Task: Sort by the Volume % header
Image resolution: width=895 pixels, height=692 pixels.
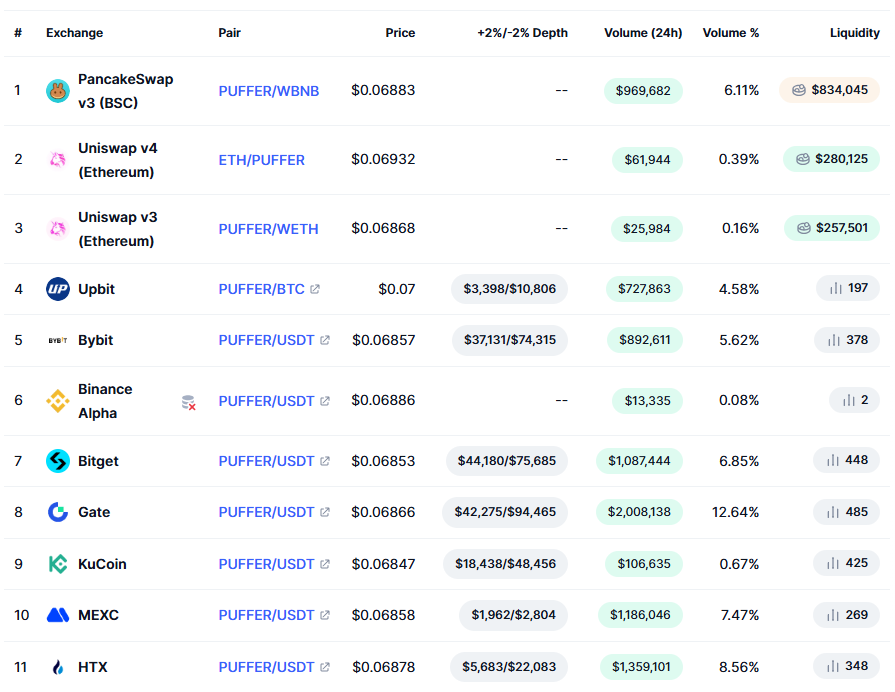Action: (731, 33)
